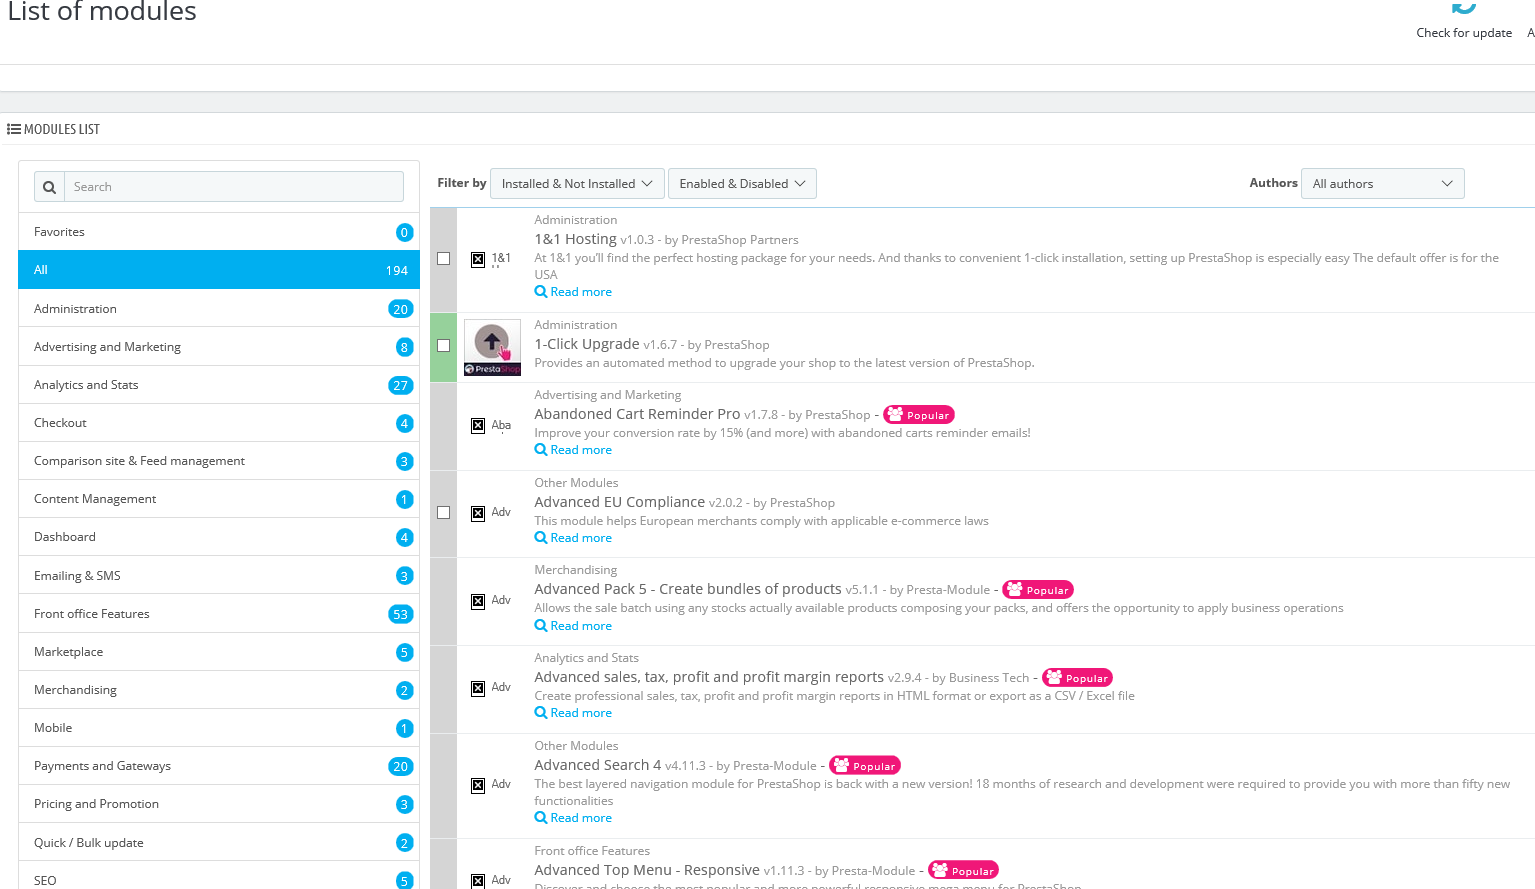
Task: Click Popular badge on Advanced Search 4
Action: (x=865, y=766)
